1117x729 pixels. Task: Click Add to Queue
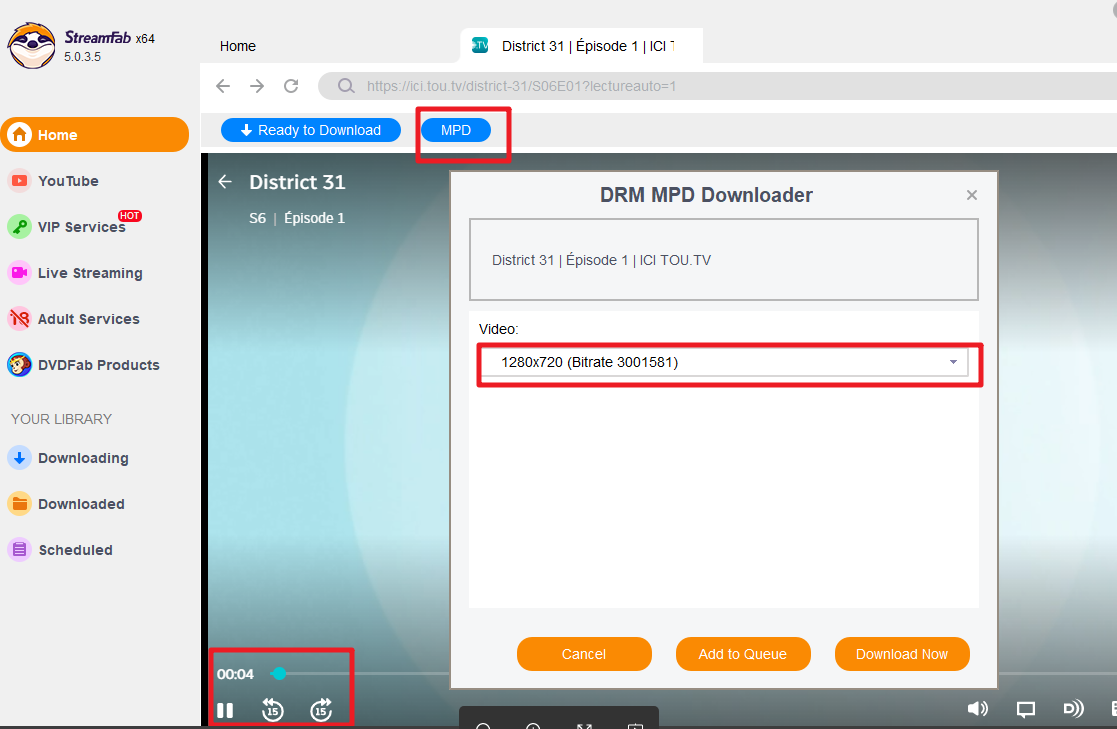(743, 654)
